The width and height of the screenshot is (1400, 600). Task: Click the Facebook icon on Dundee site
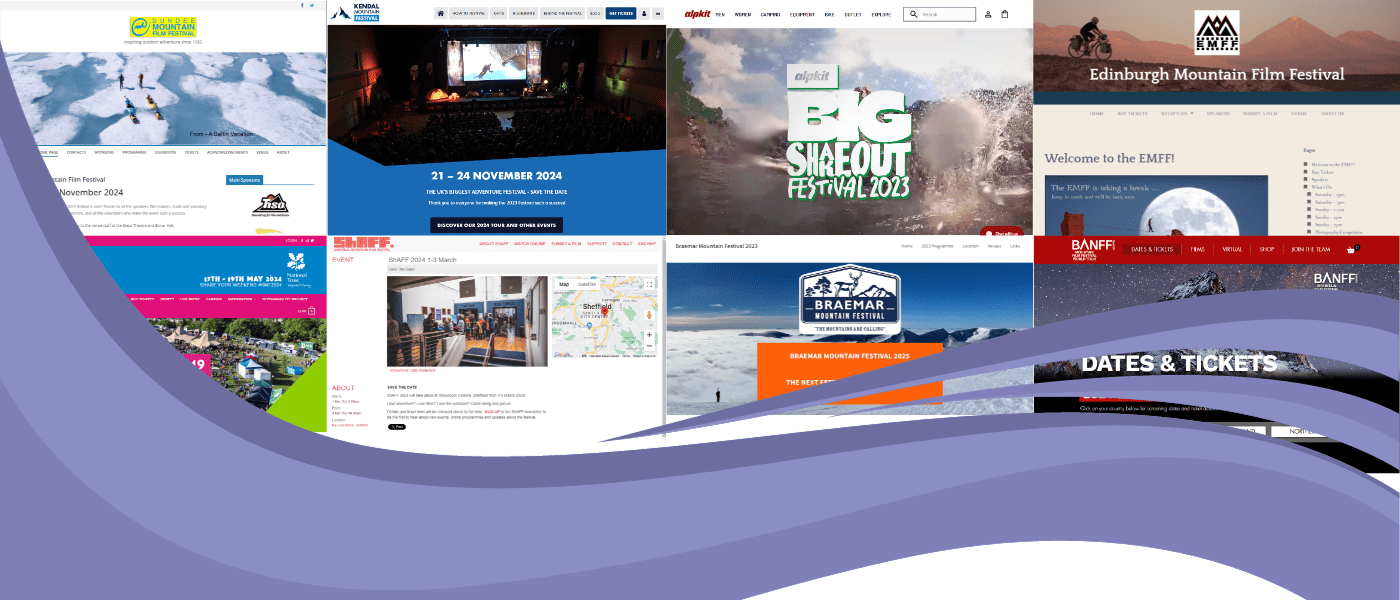[x=302, y=5]
